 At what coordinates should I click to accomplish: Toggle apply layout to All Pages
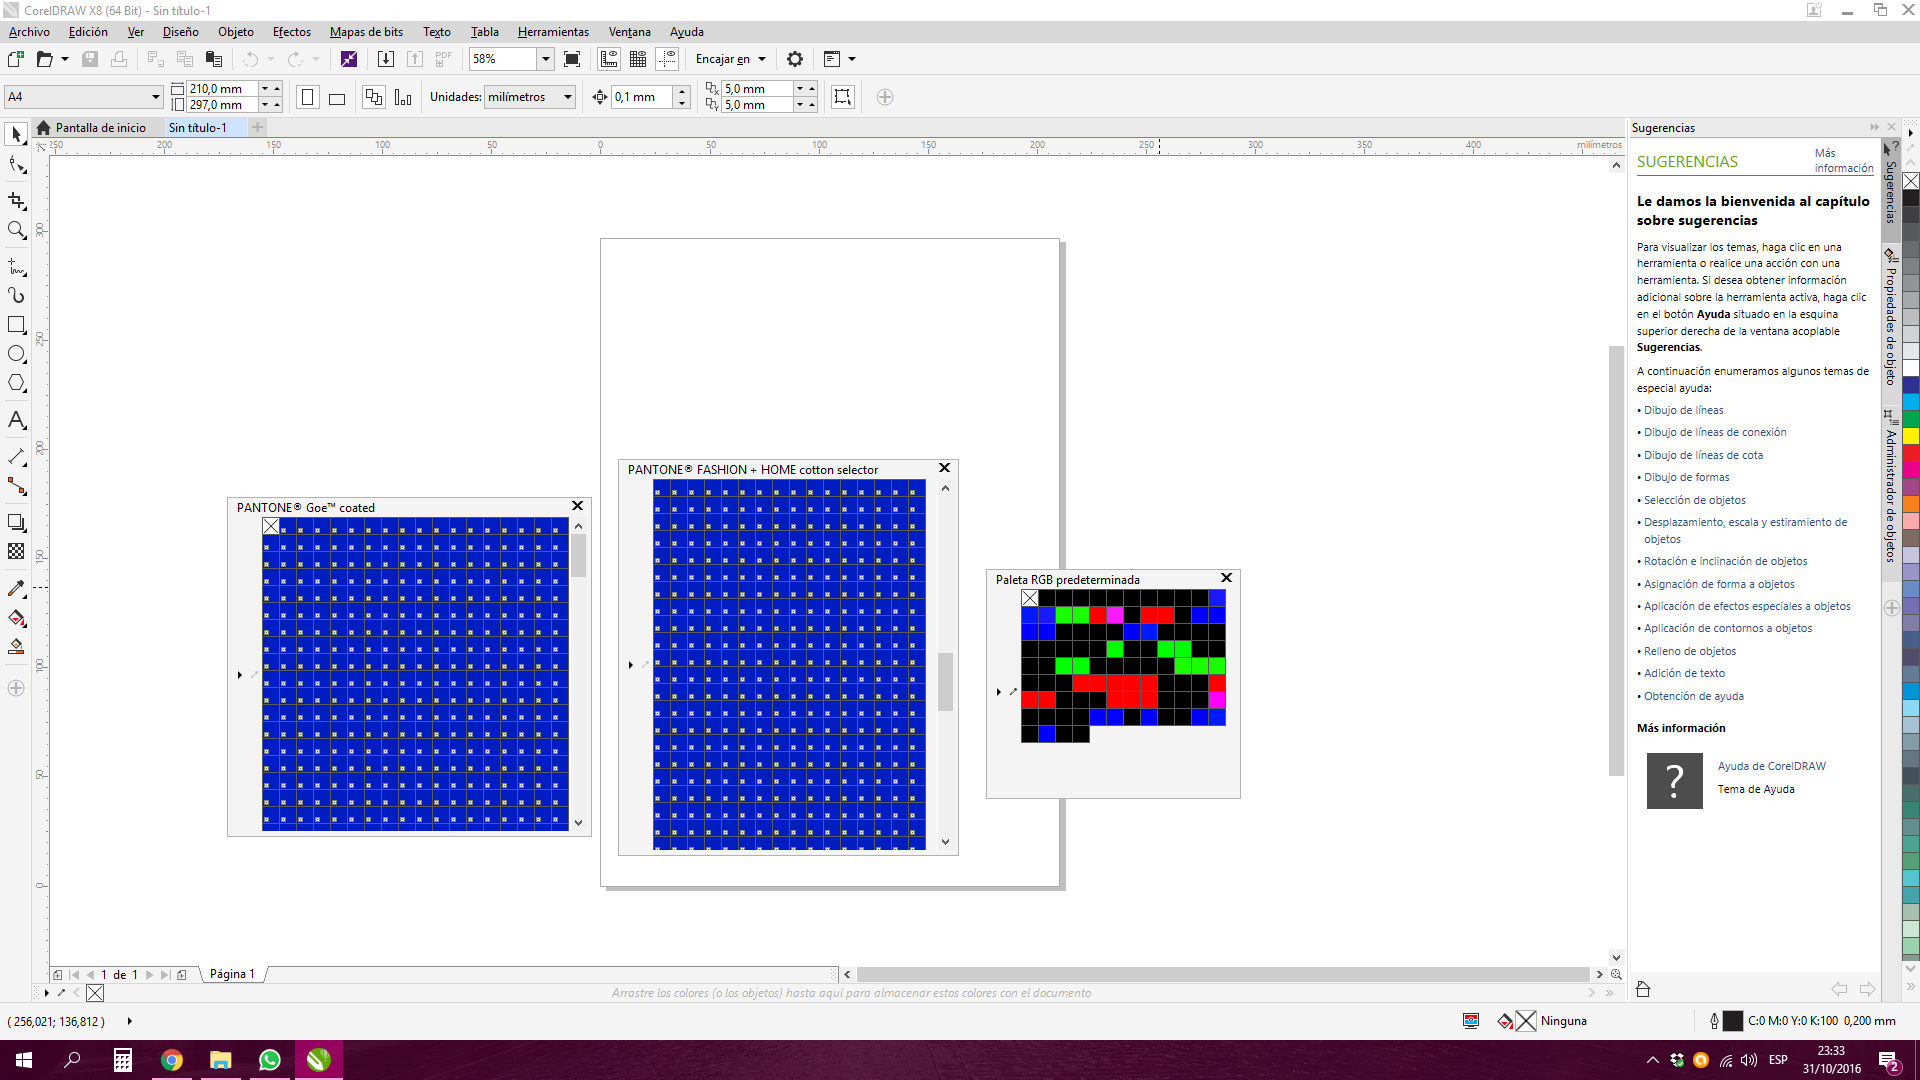point(374,97)
